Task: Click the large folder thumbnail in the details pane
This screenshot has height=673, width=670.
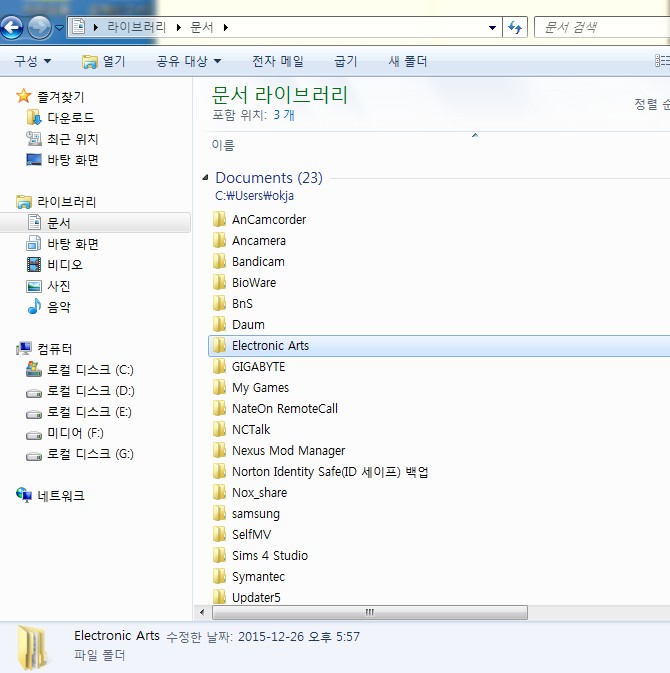Action: click(33, 647)
